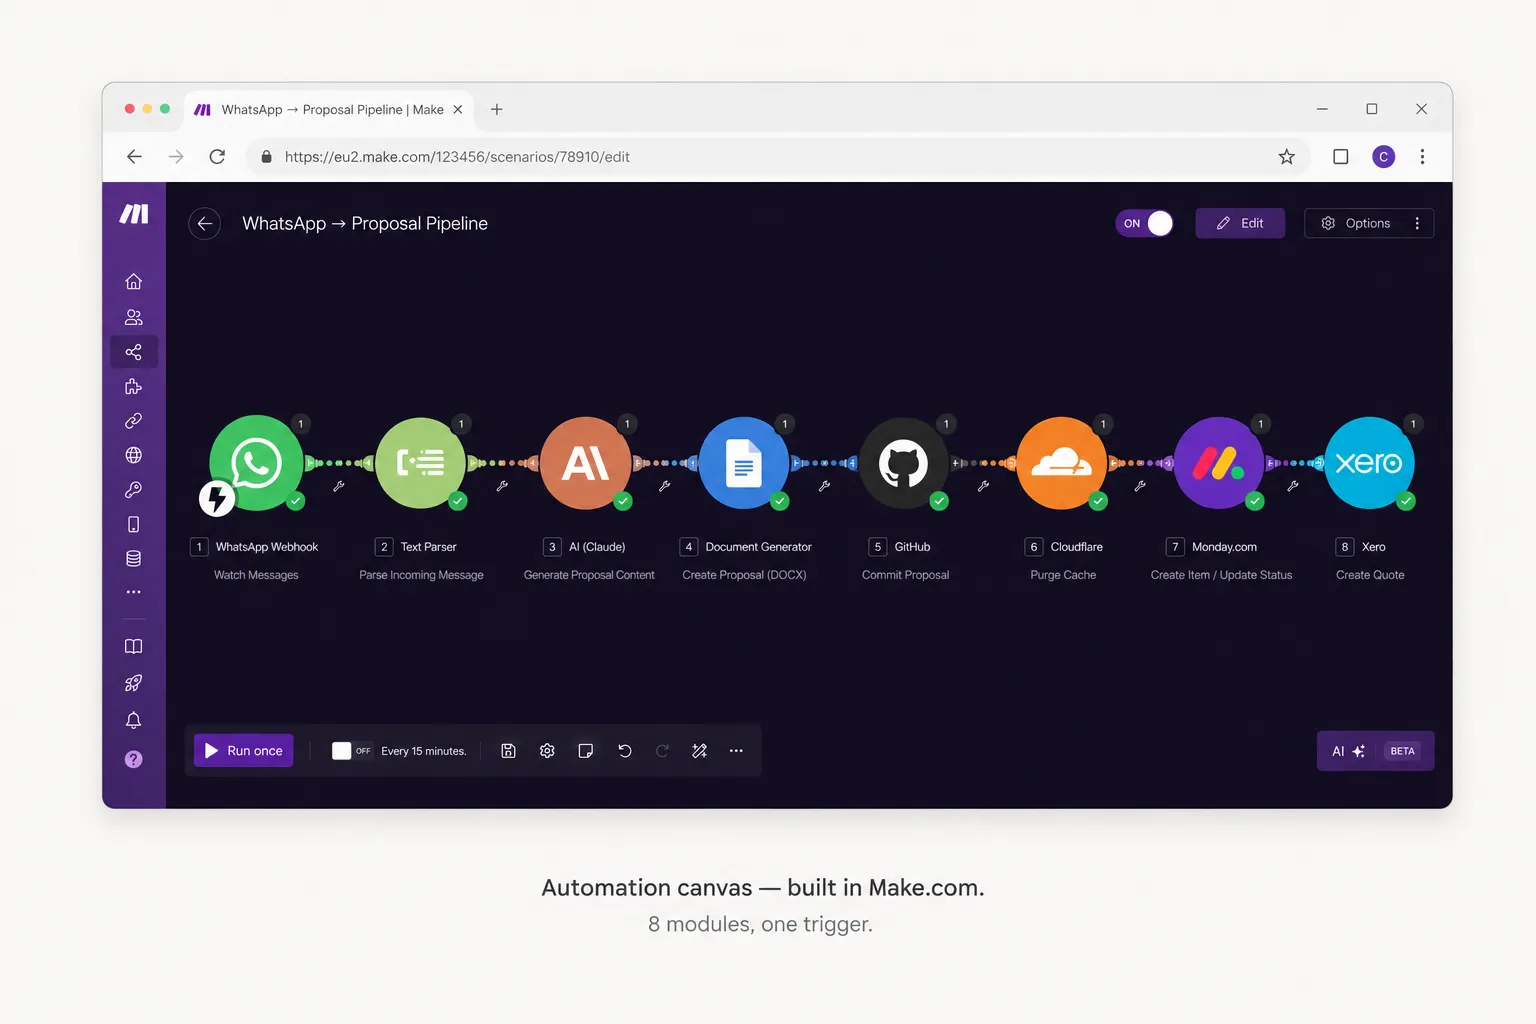Screen dimensions: 1536x1024
Task: Open a new browser tab
Action: click(496, 110)
